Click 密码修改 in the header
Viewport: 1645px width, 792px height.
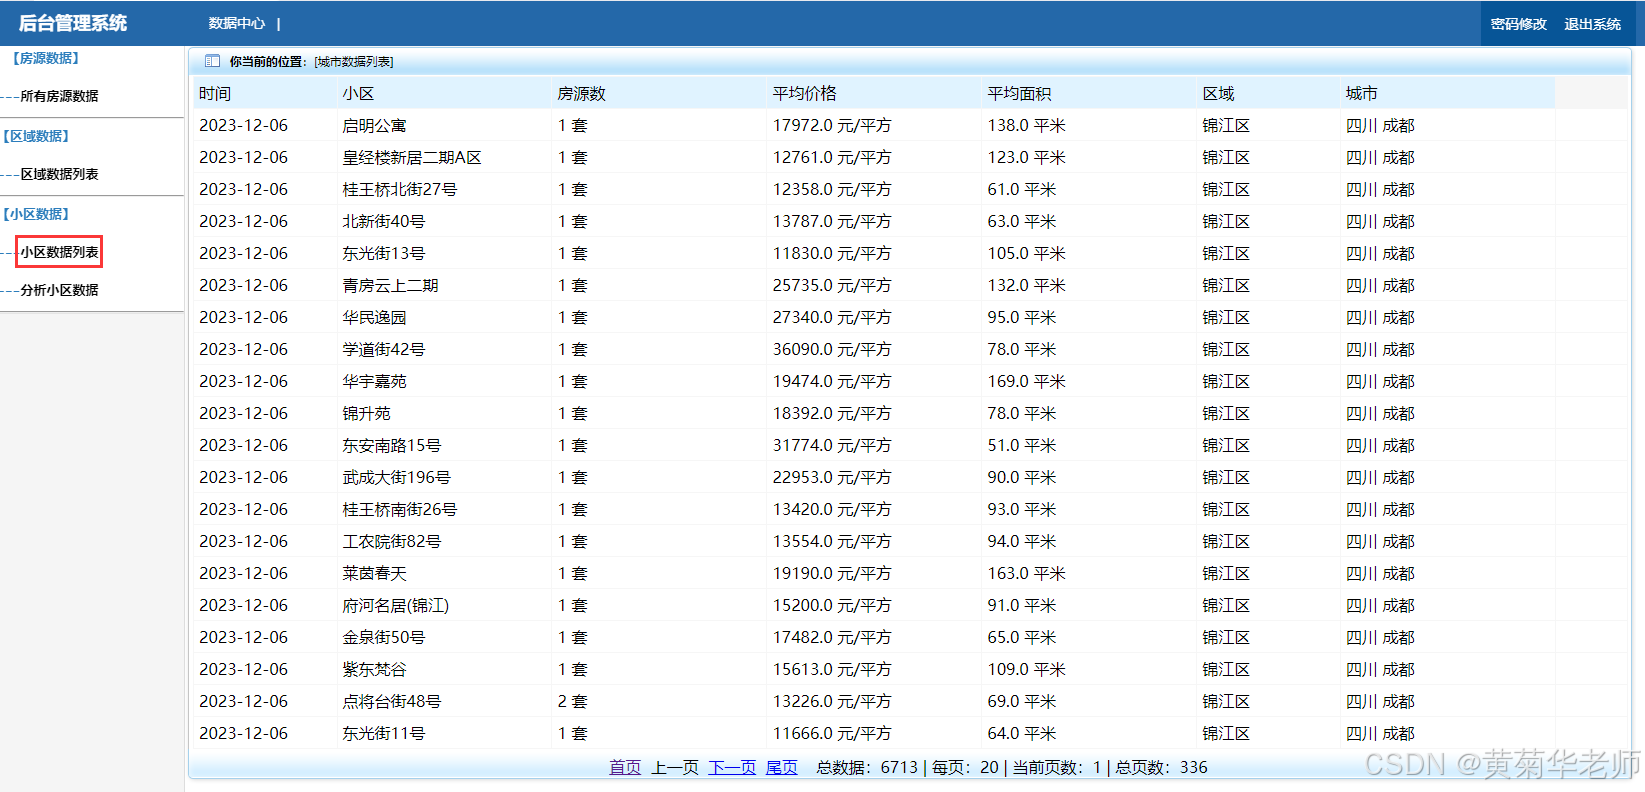click(1518, 24)
